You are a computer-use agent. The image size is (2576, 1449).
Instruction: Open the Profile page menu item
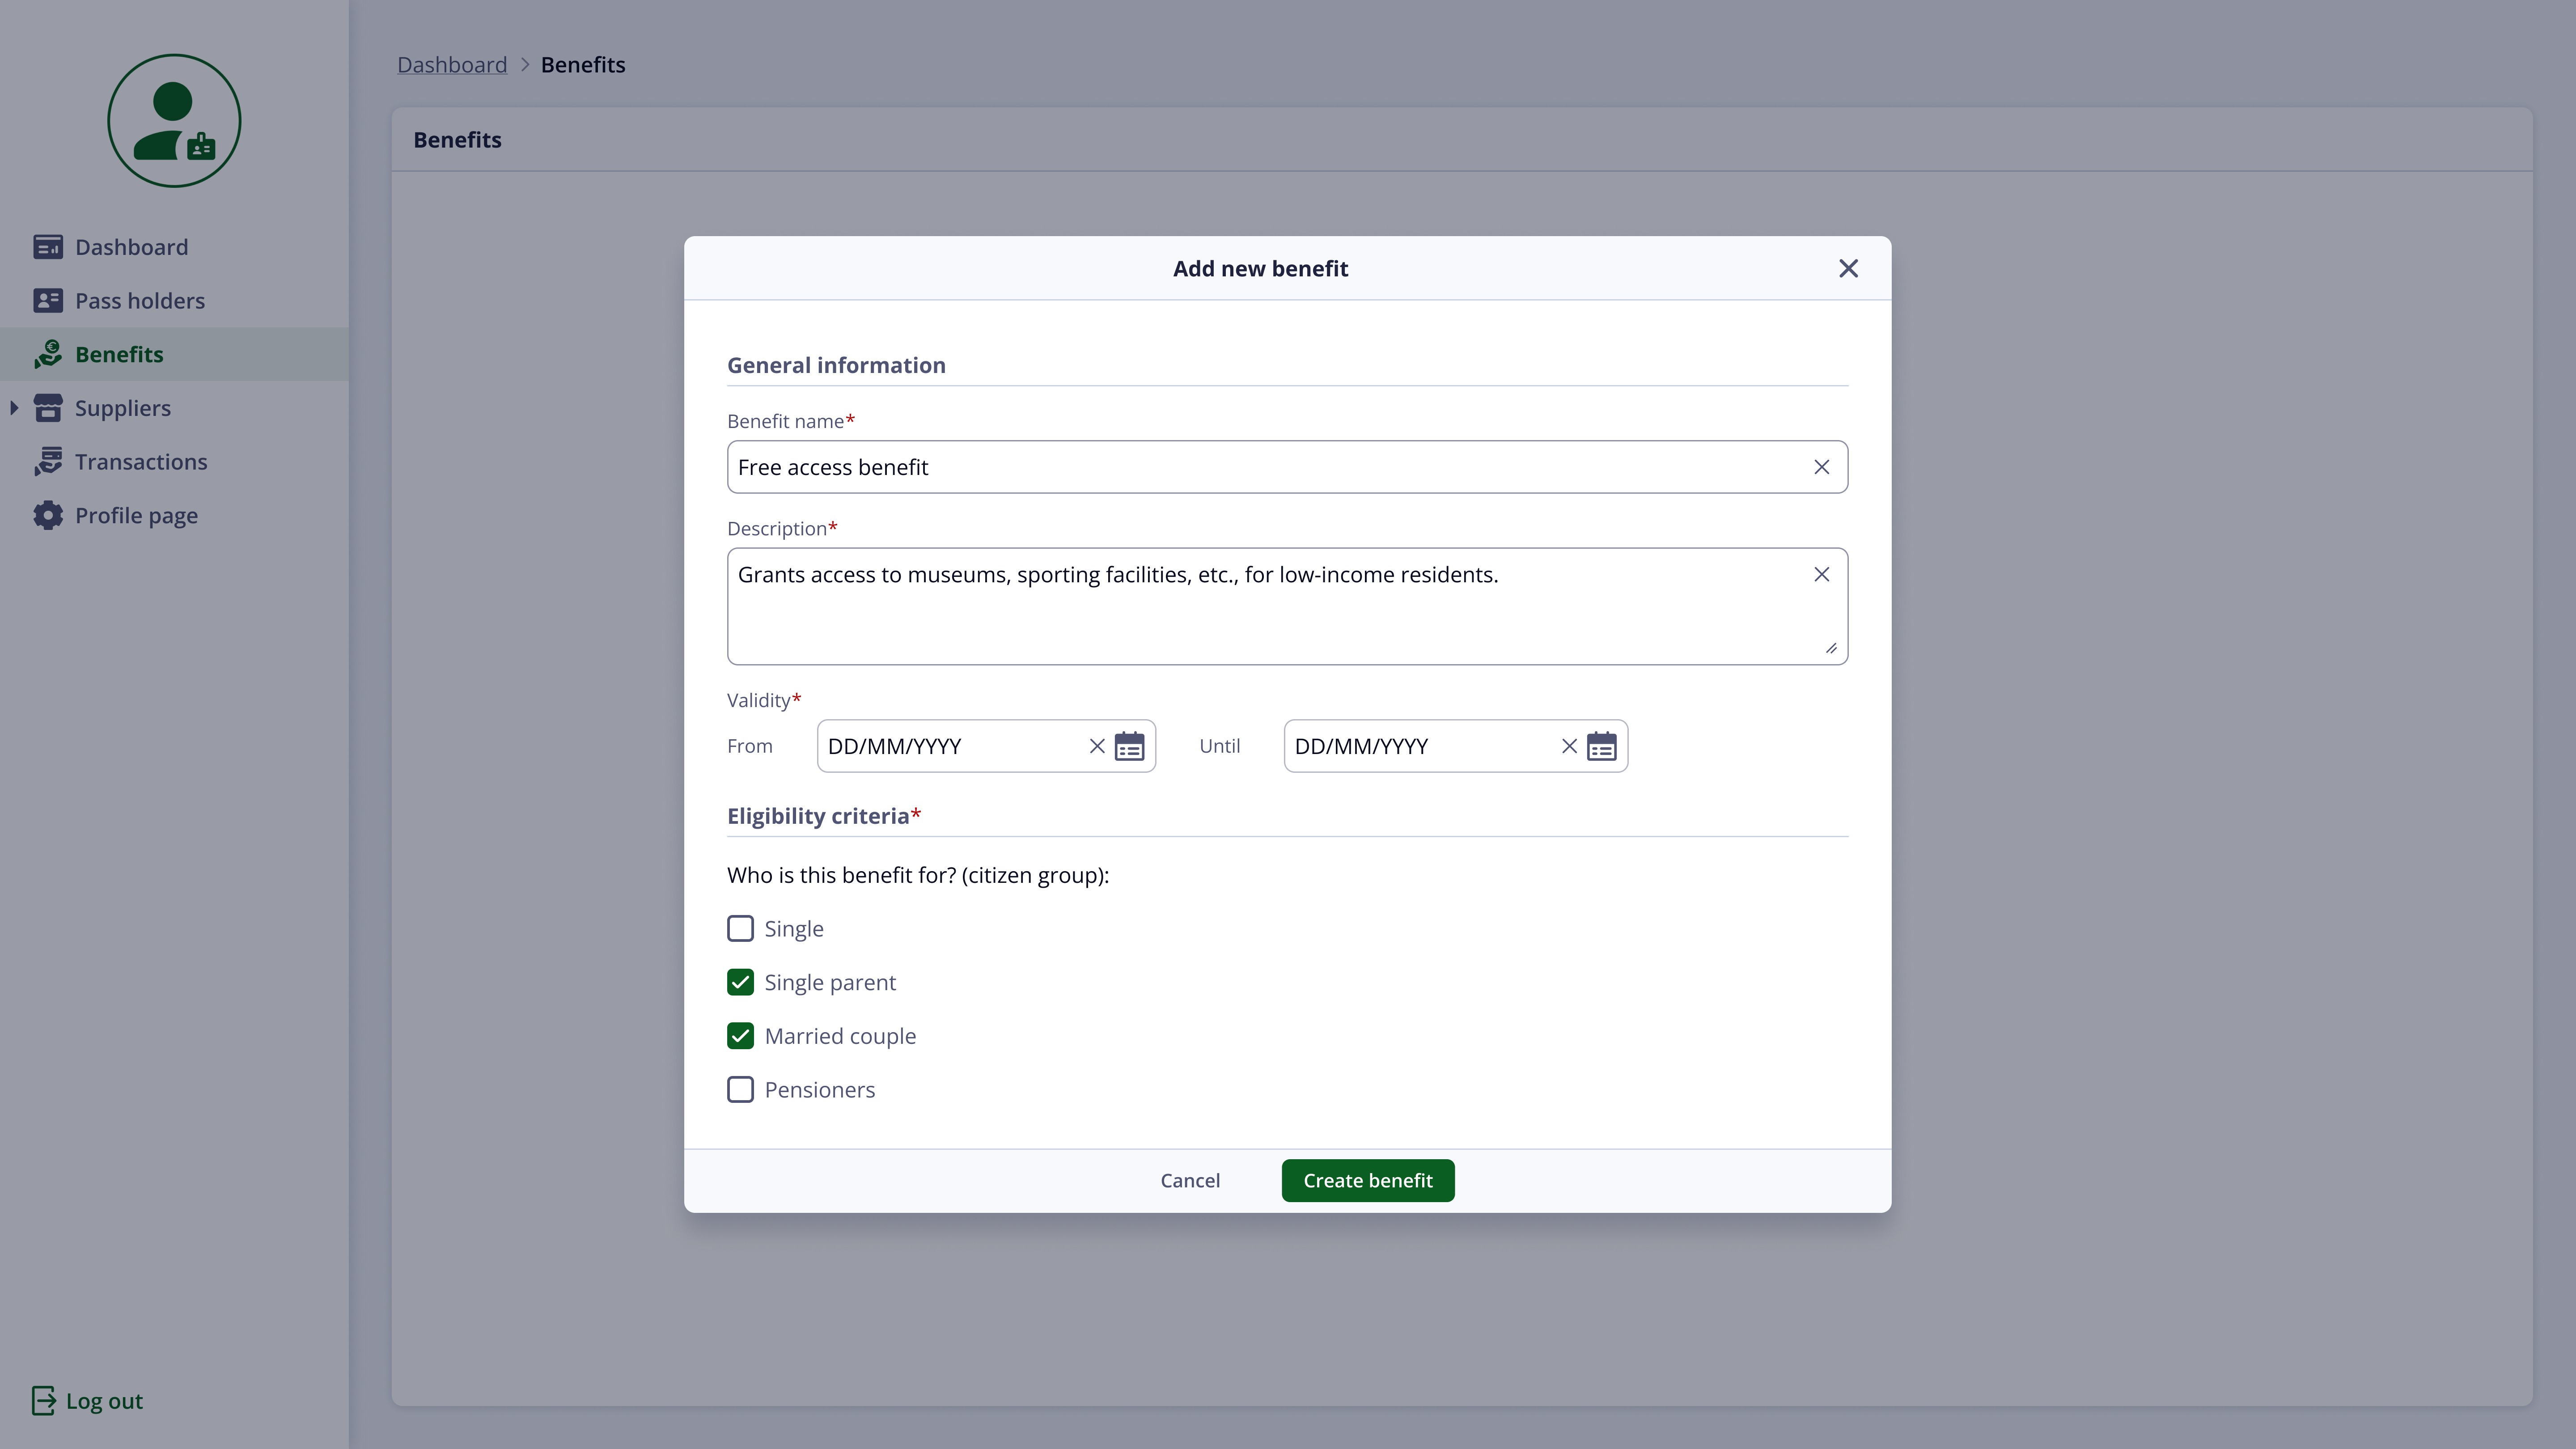point(136,516)
